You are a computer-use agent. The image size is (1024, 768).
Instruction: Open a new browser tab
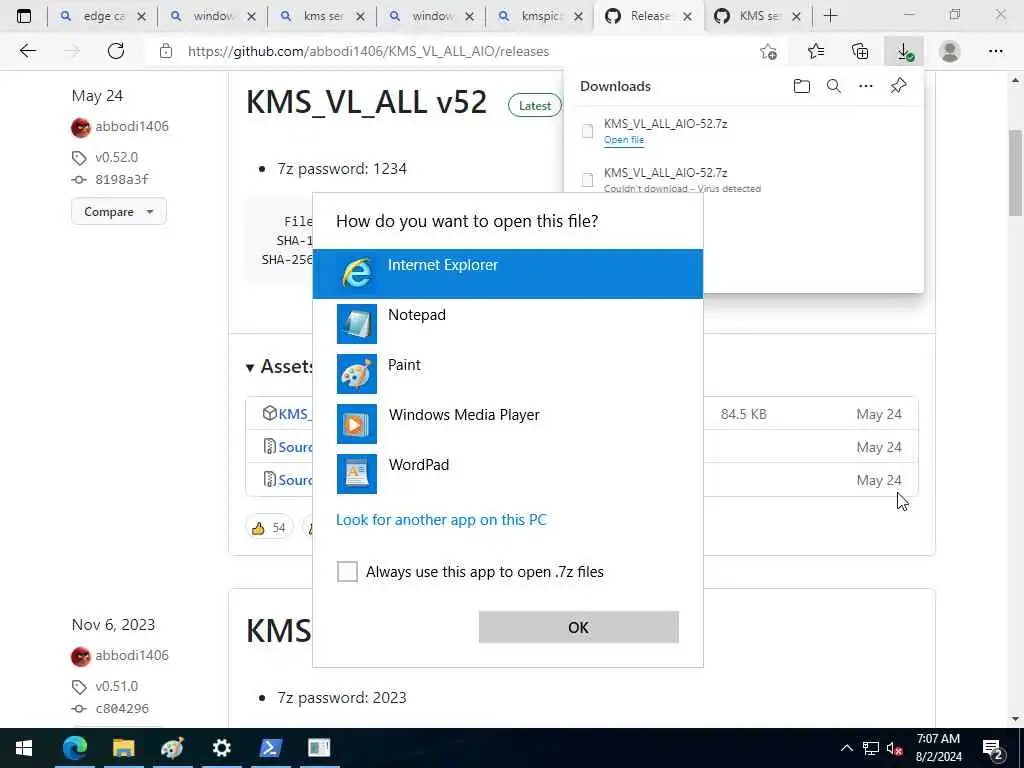pyautogui.click(x=831, y=16)
